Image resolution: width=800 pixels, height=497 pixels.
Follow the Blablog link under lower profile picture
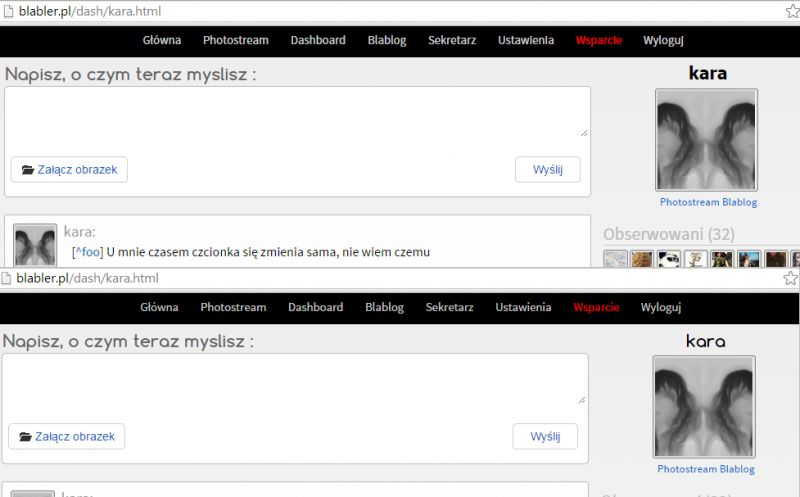(x=737, y=469)
